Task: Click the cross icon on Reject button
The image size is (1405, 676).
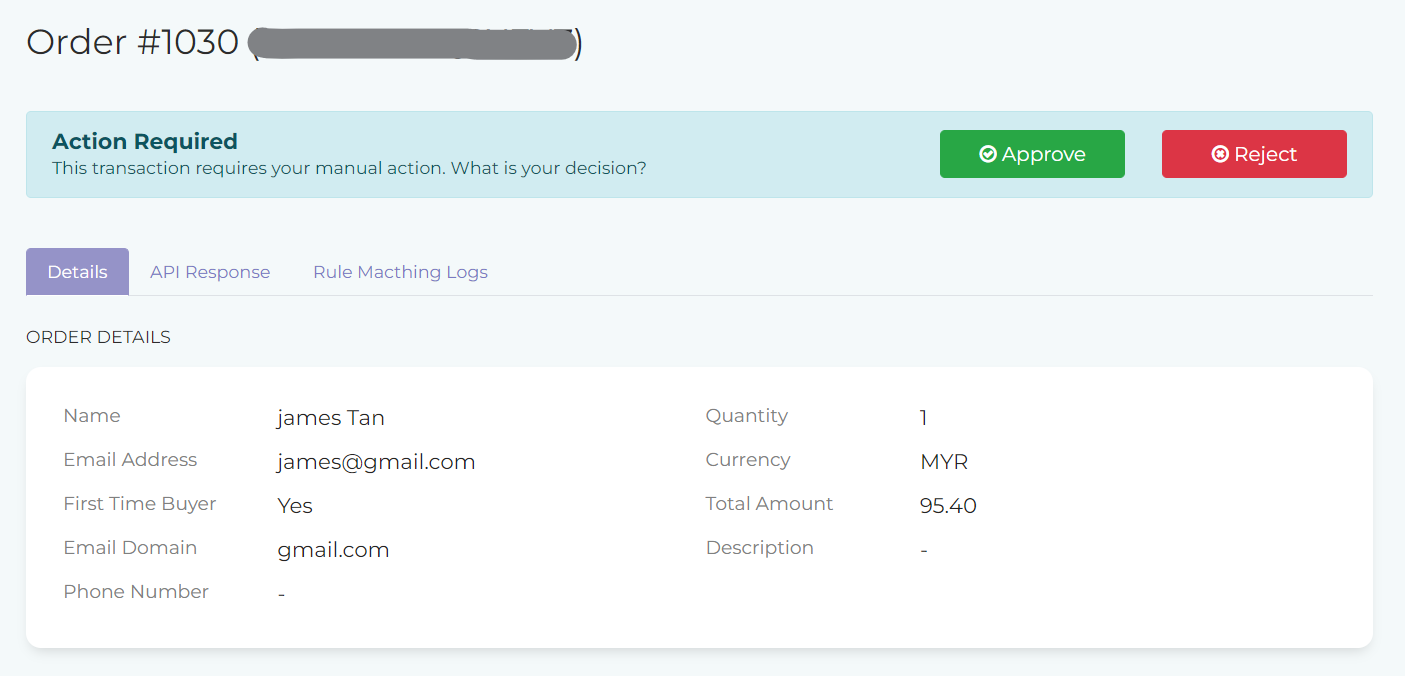Action: point(1220,154)
